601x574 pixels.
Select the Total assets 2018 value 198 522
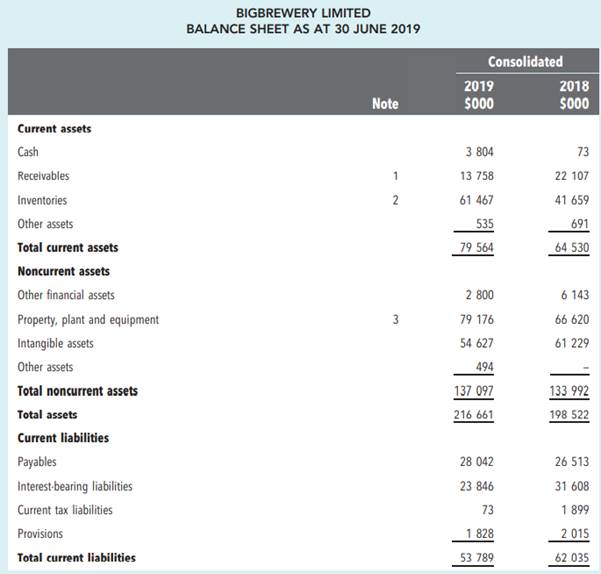tap(570, 414)
